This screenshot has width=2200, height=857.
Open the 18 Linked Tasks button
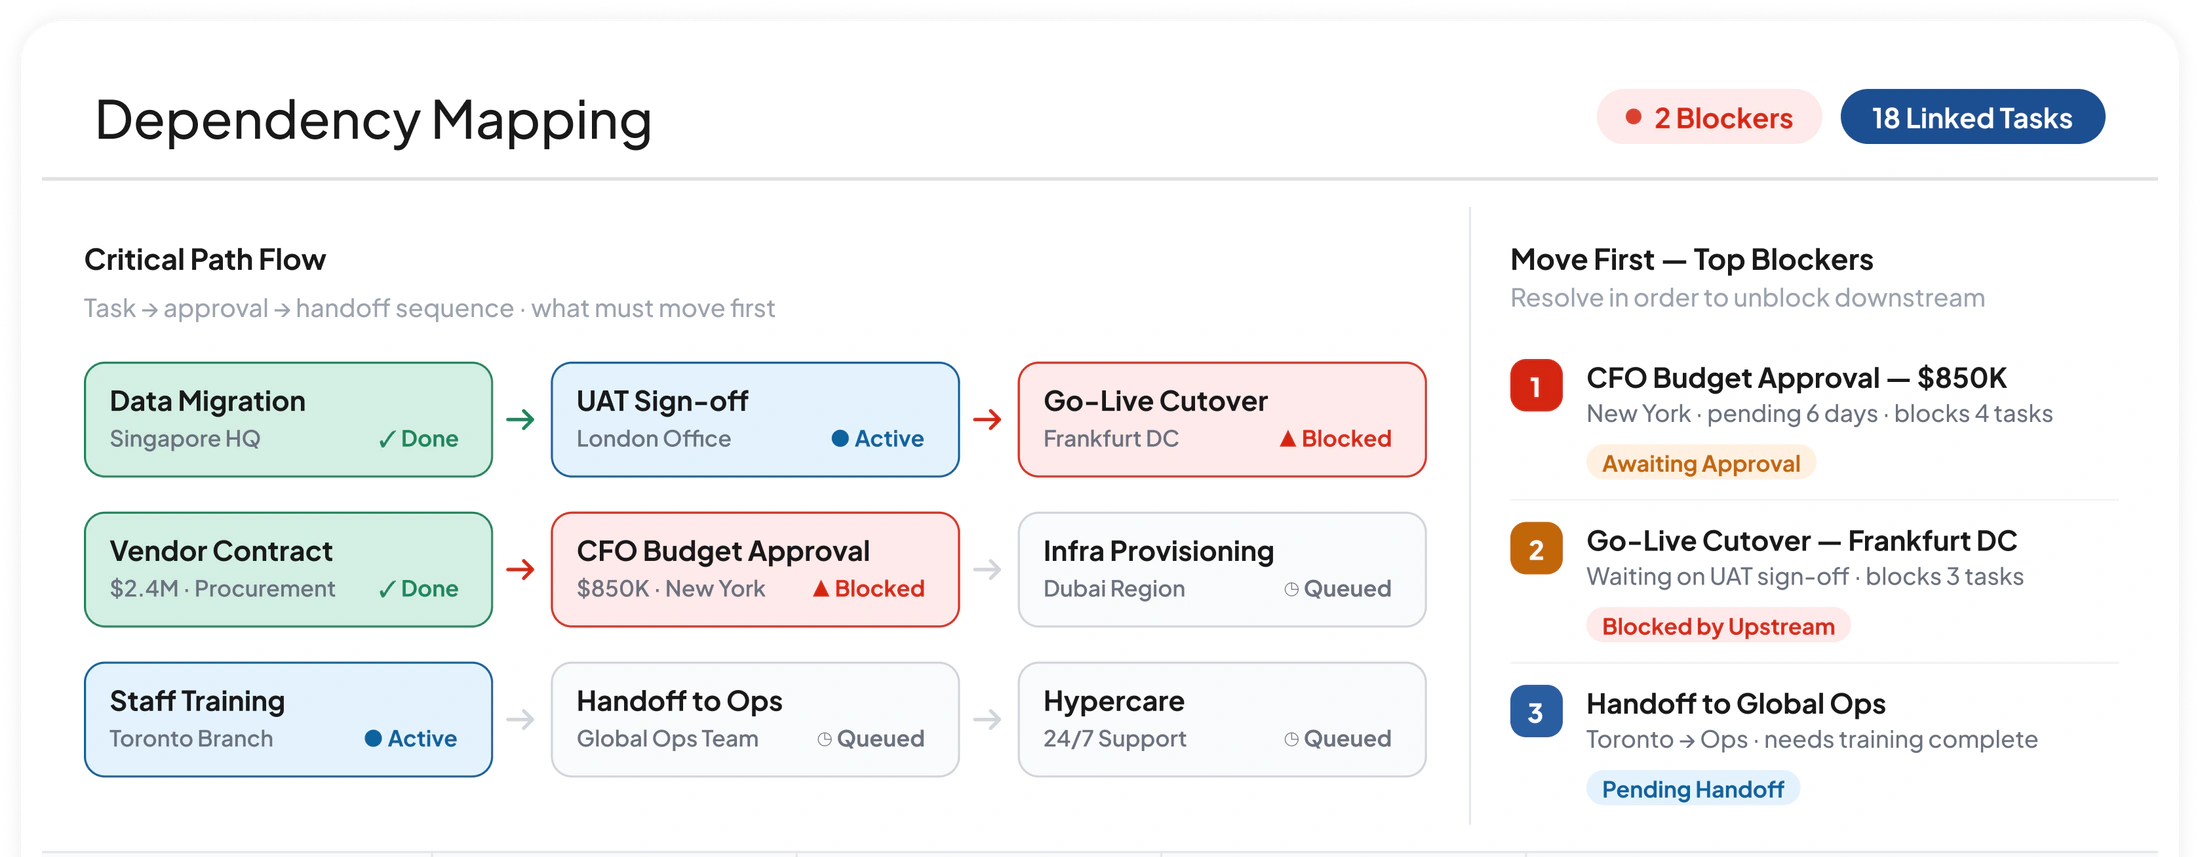(1972, 117)
